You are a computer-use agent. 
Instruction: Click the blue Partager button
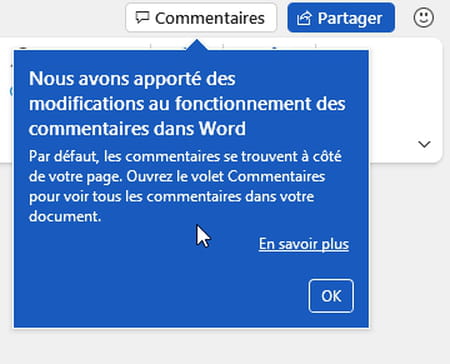click(341, 18)
